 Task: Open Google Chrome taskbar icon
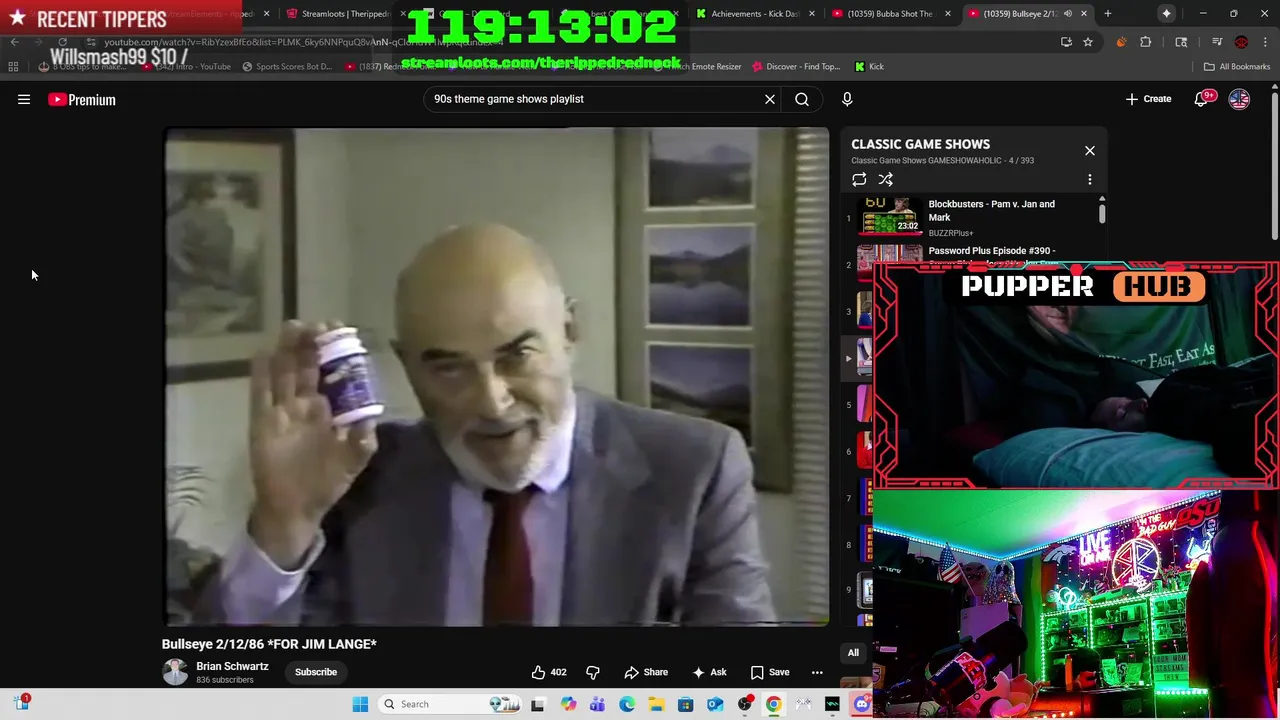click(x=774, y=704)
